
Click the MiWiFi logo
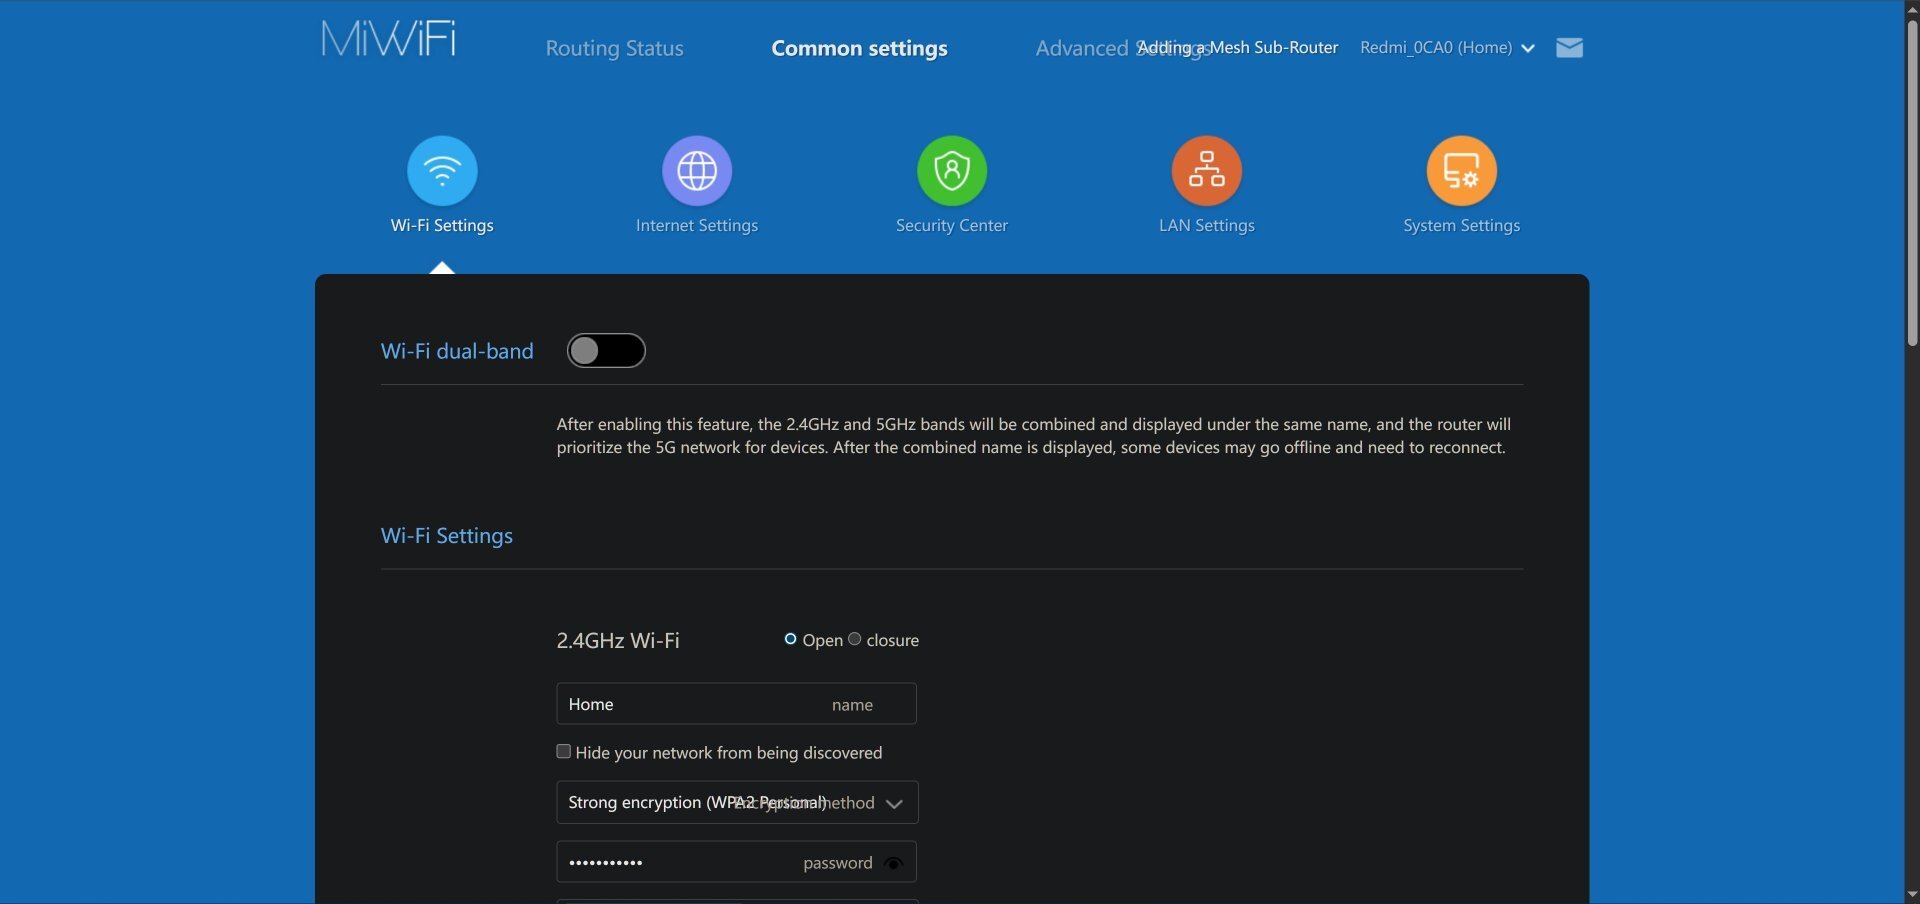(x=388, y=40)
